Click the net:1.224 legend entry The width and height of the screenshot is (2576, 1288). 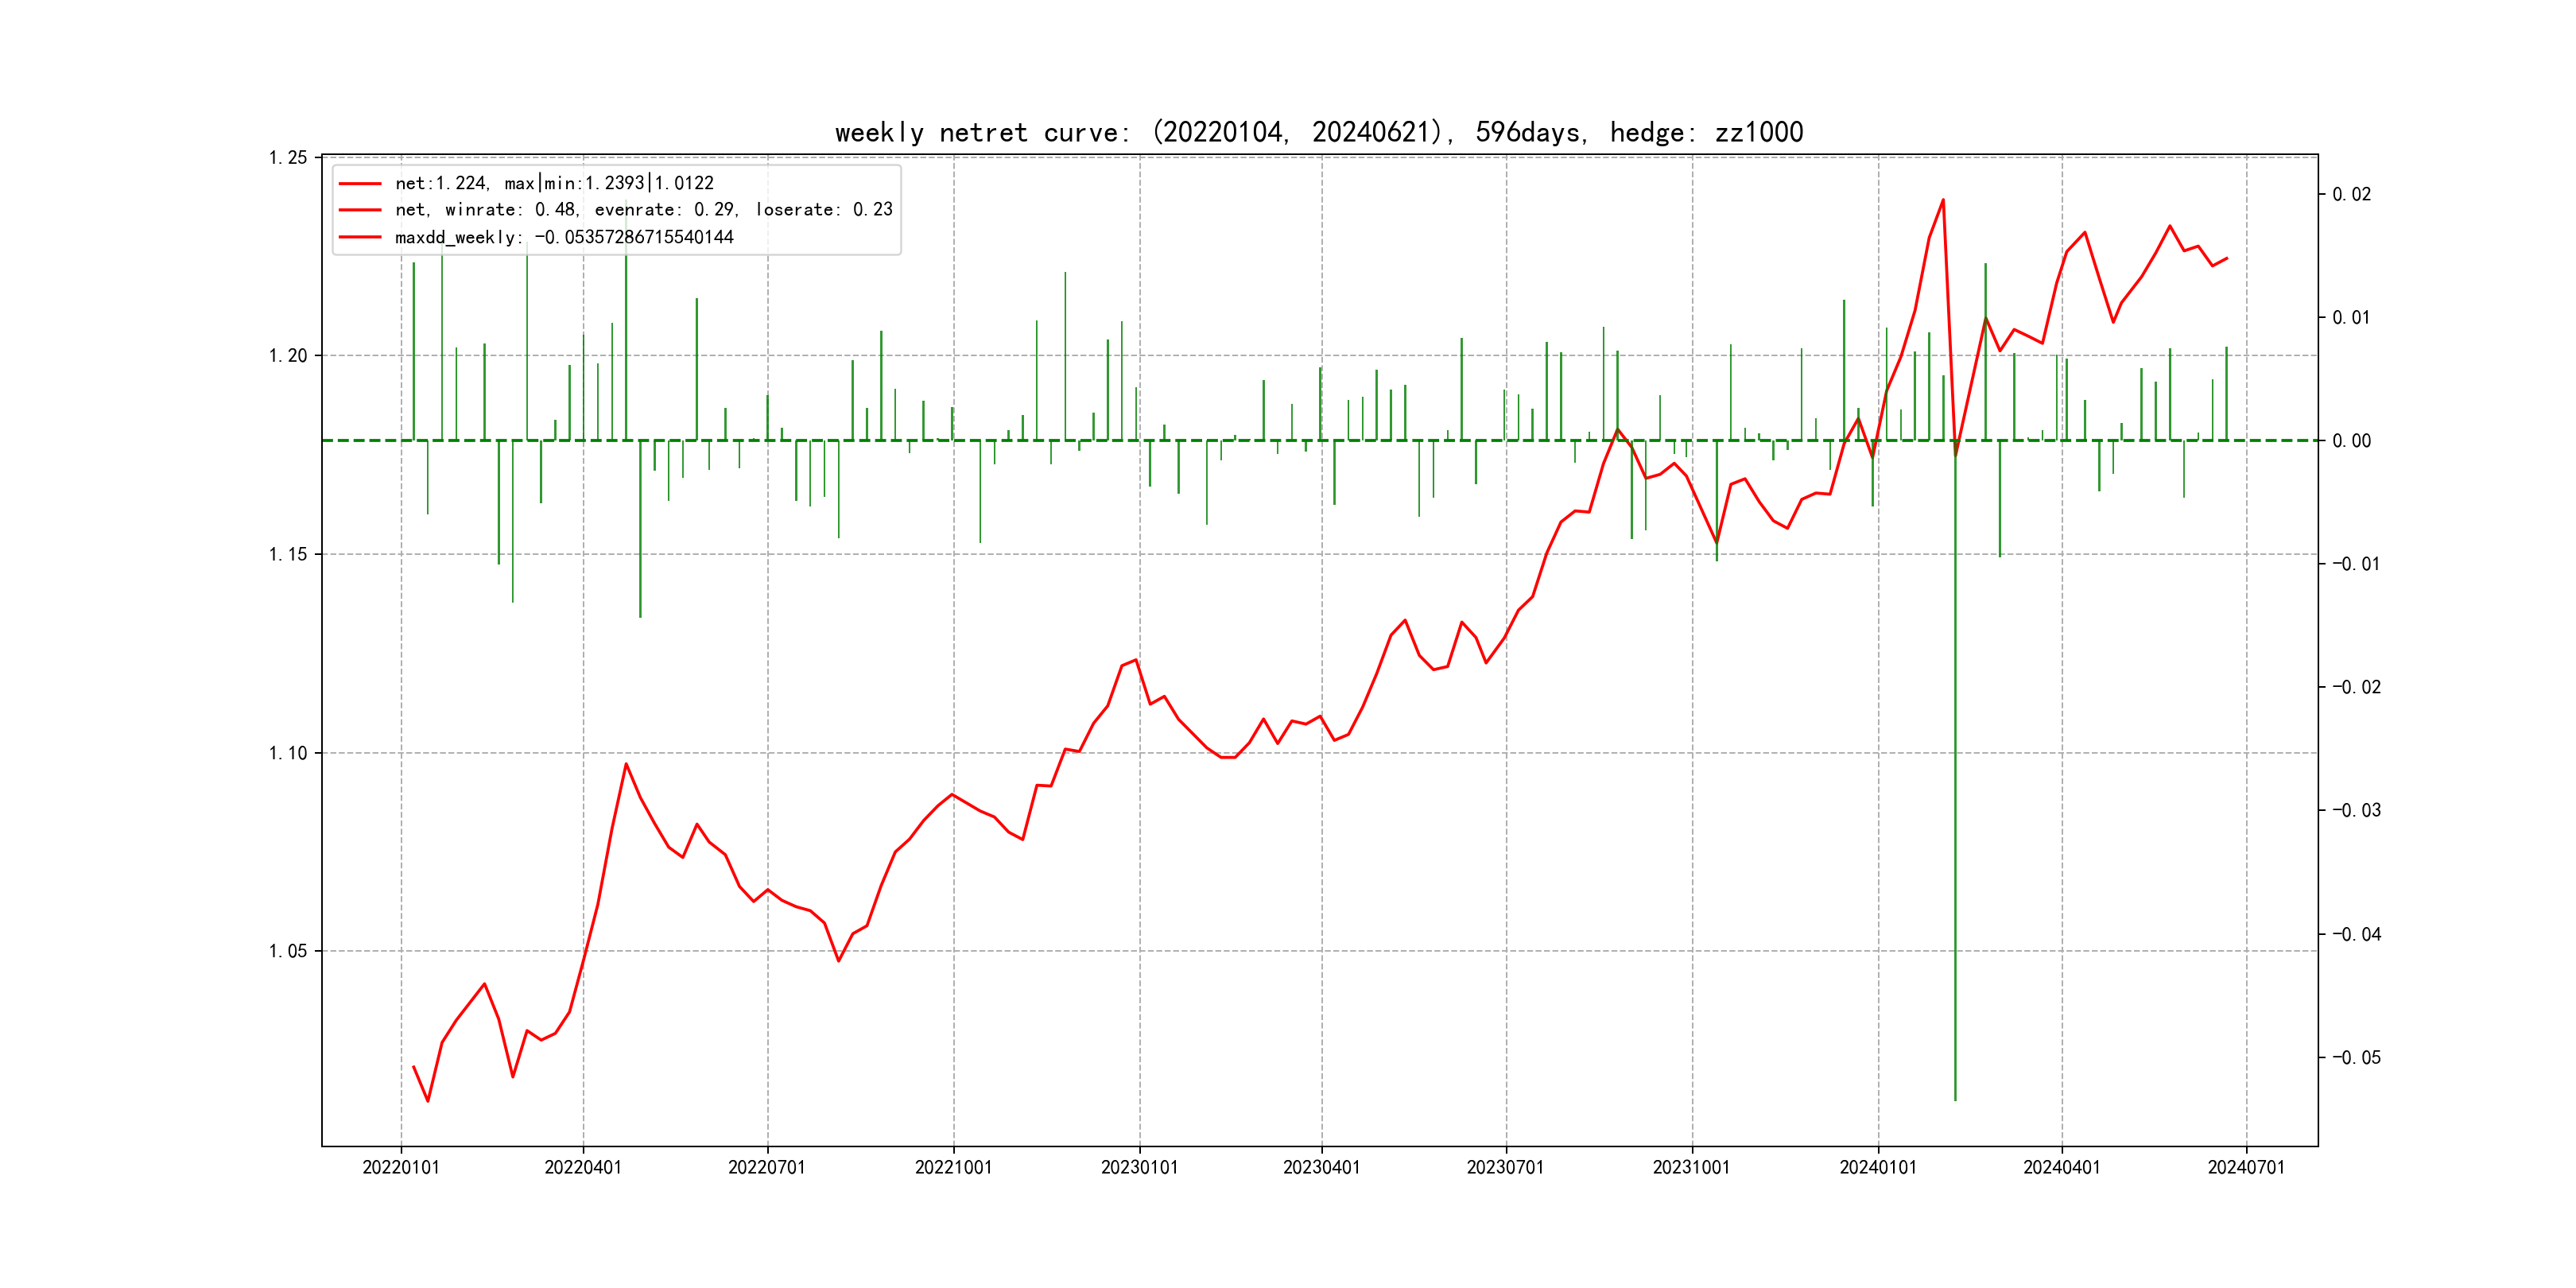554,183
